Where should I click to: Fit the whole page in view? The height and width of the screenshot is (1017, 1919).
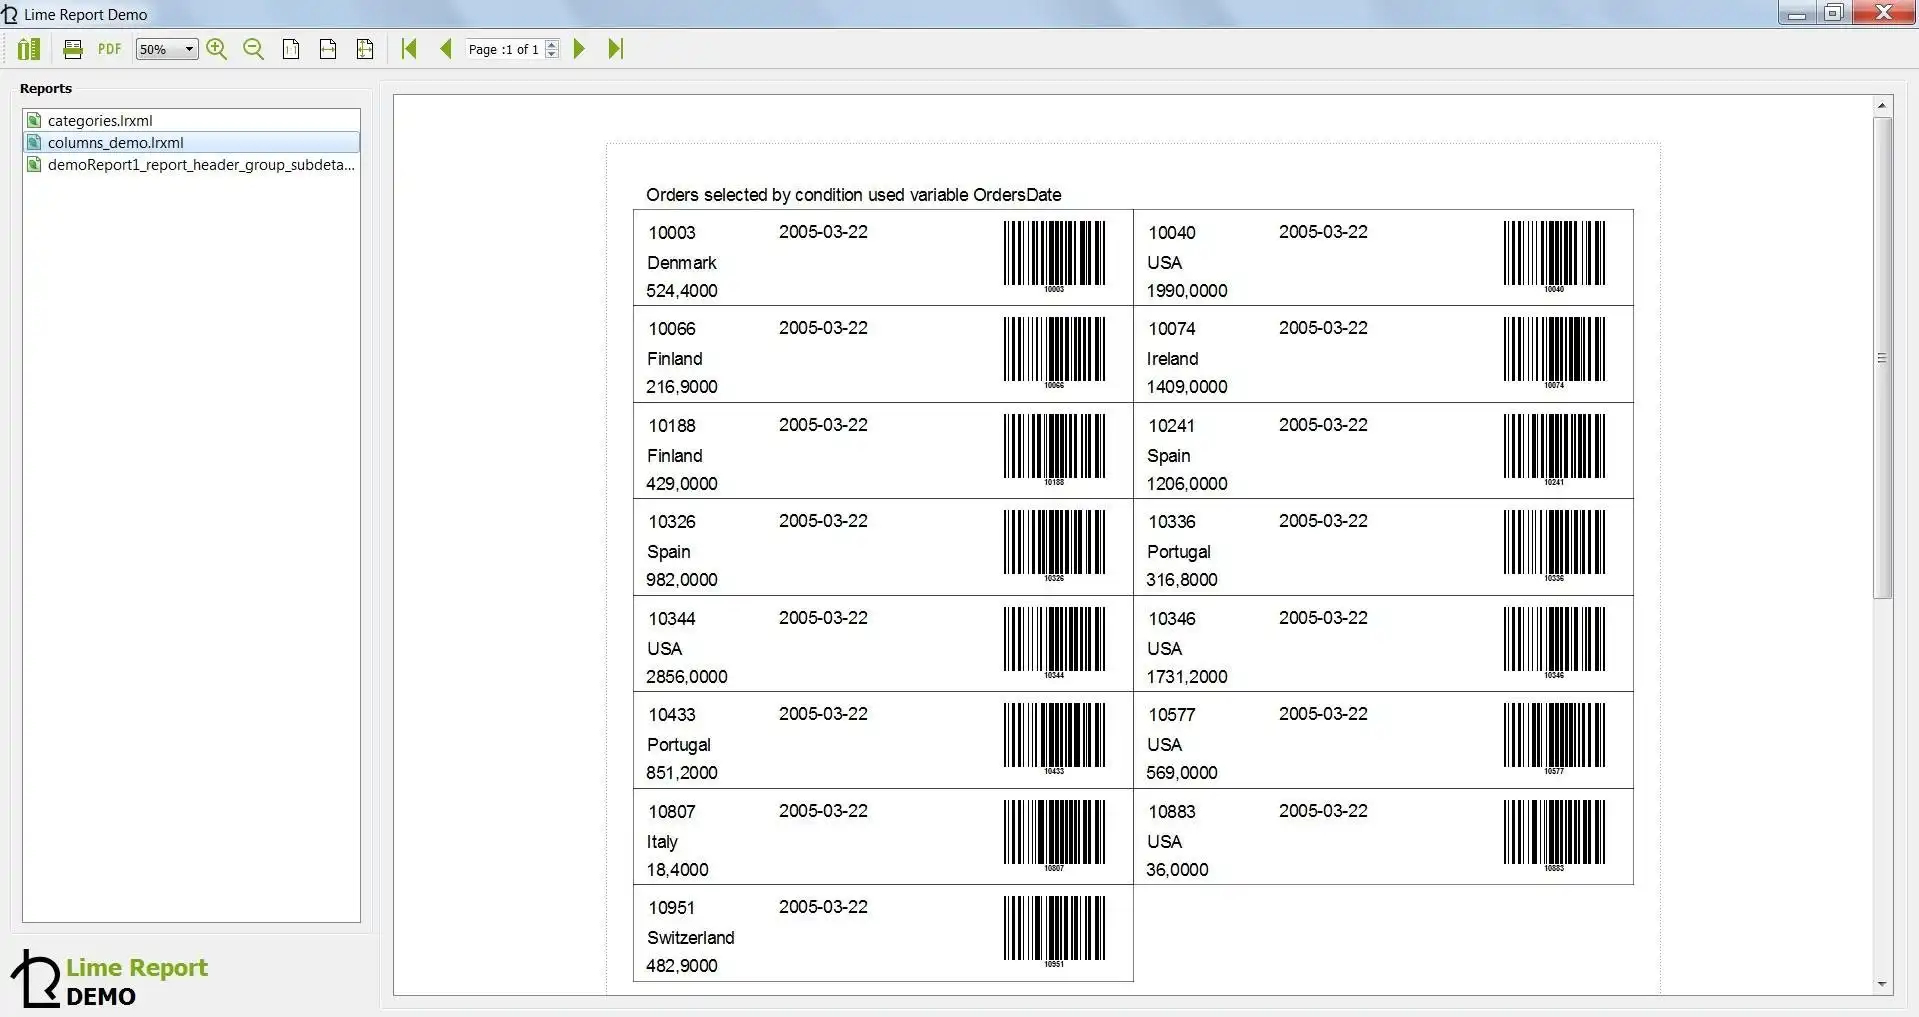[x=365, y=49]
